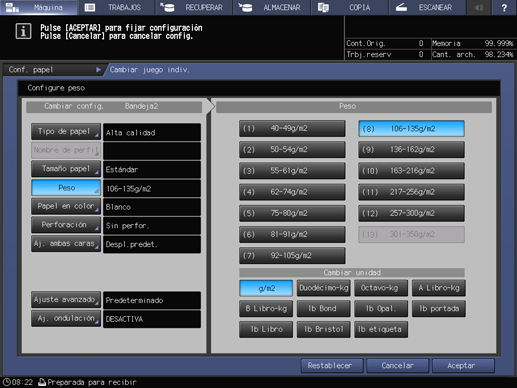This screenshot has width=517, height=388.
Task: Open help with the question mark
Action: tap(504, 7)
